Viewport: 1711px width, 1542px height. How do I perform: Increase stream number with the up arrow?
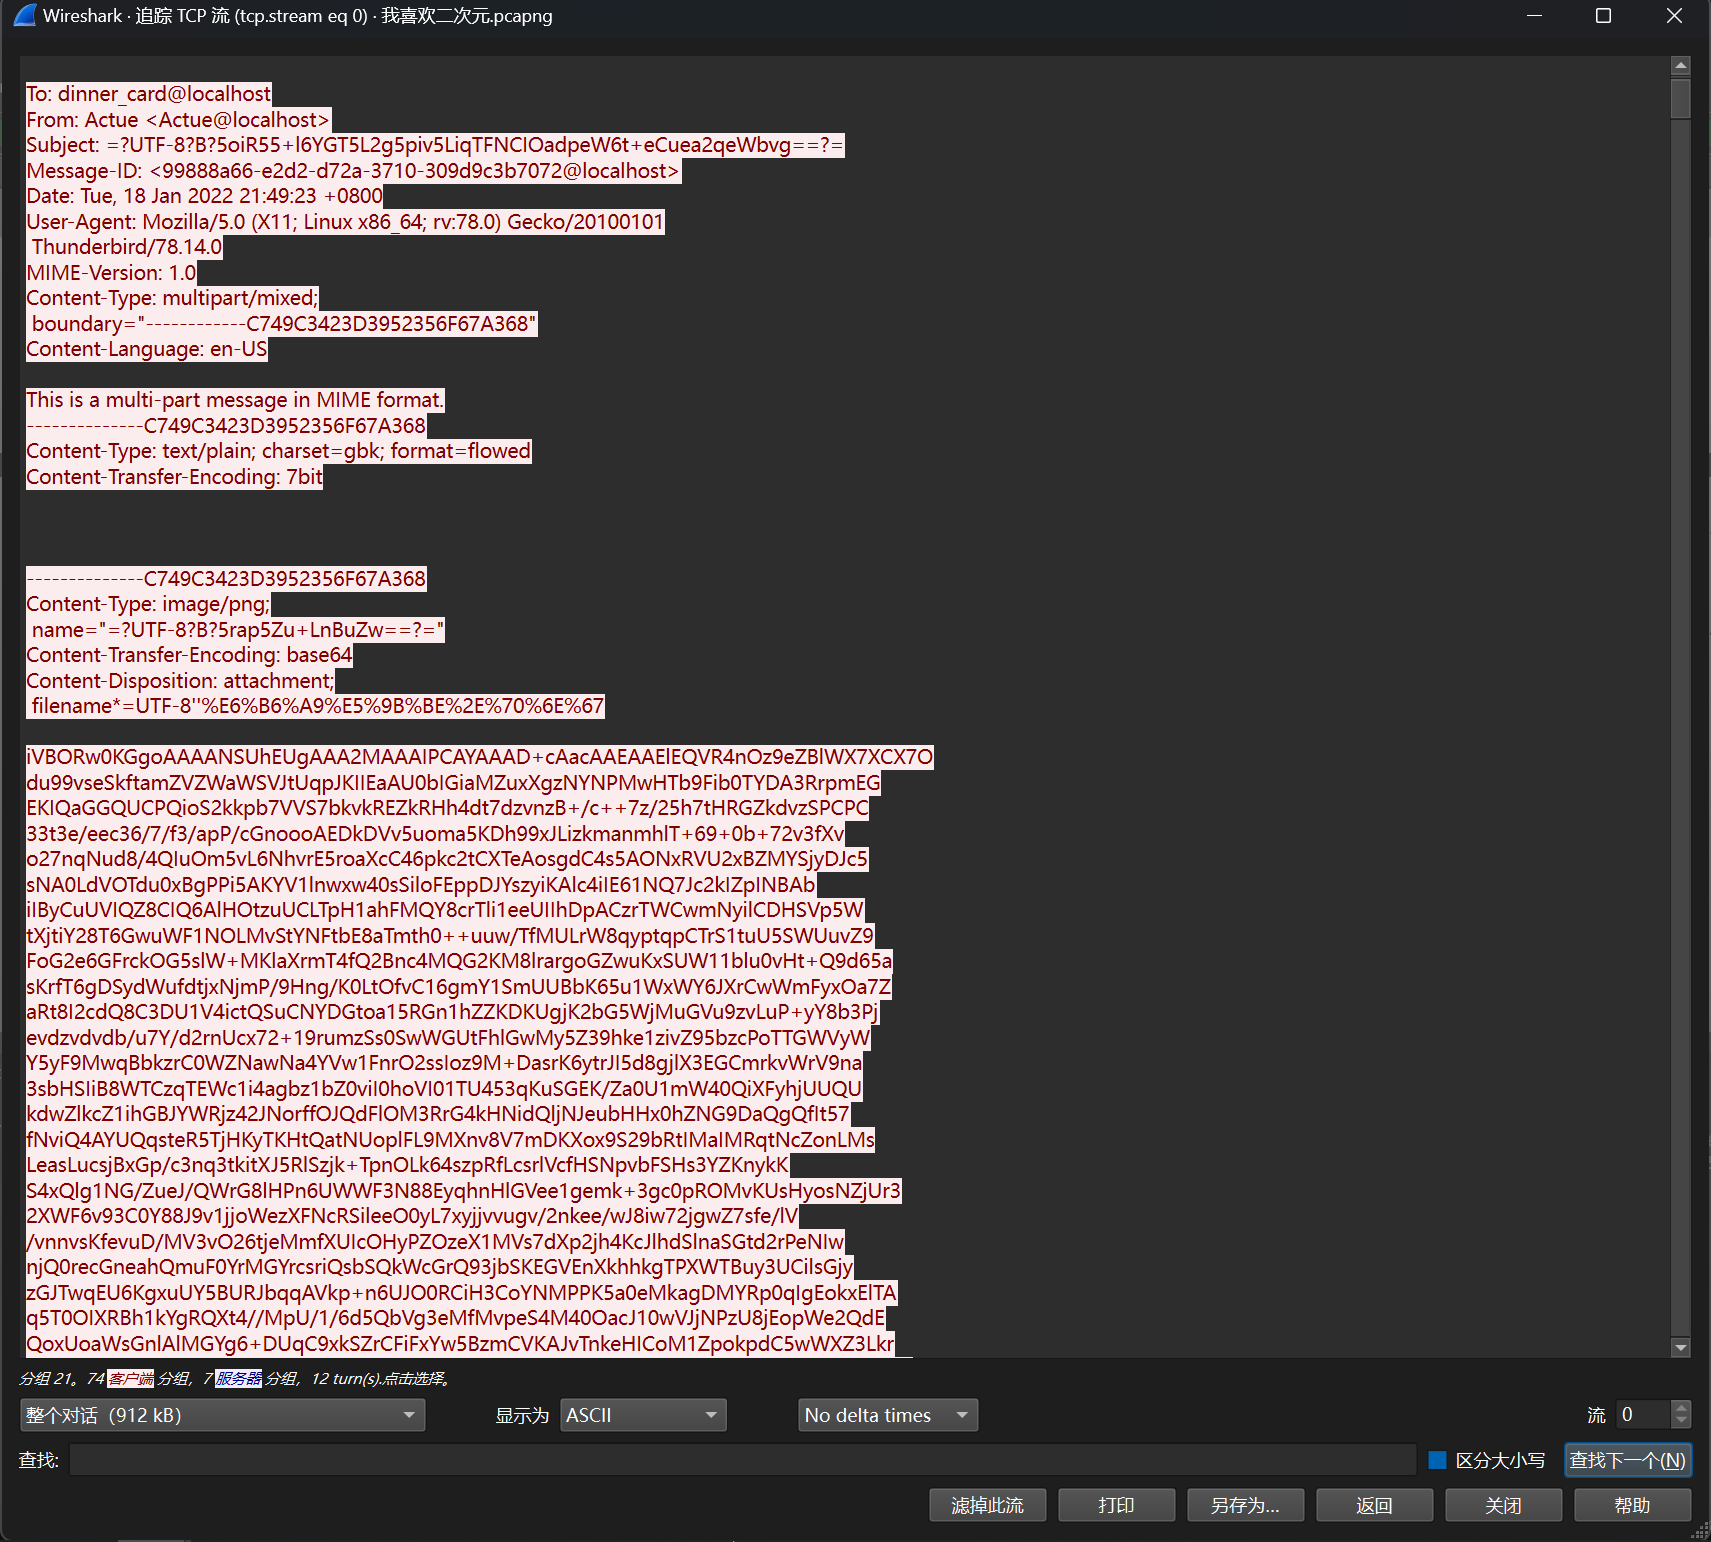point(1681,1408)
